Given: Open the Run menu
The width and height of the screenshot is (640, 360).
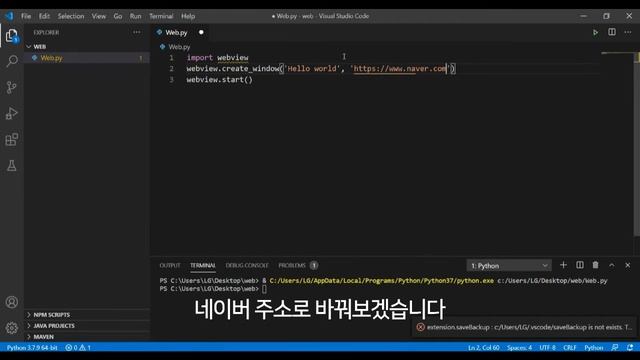Looking at the screenshot, I should coord(136,16).
